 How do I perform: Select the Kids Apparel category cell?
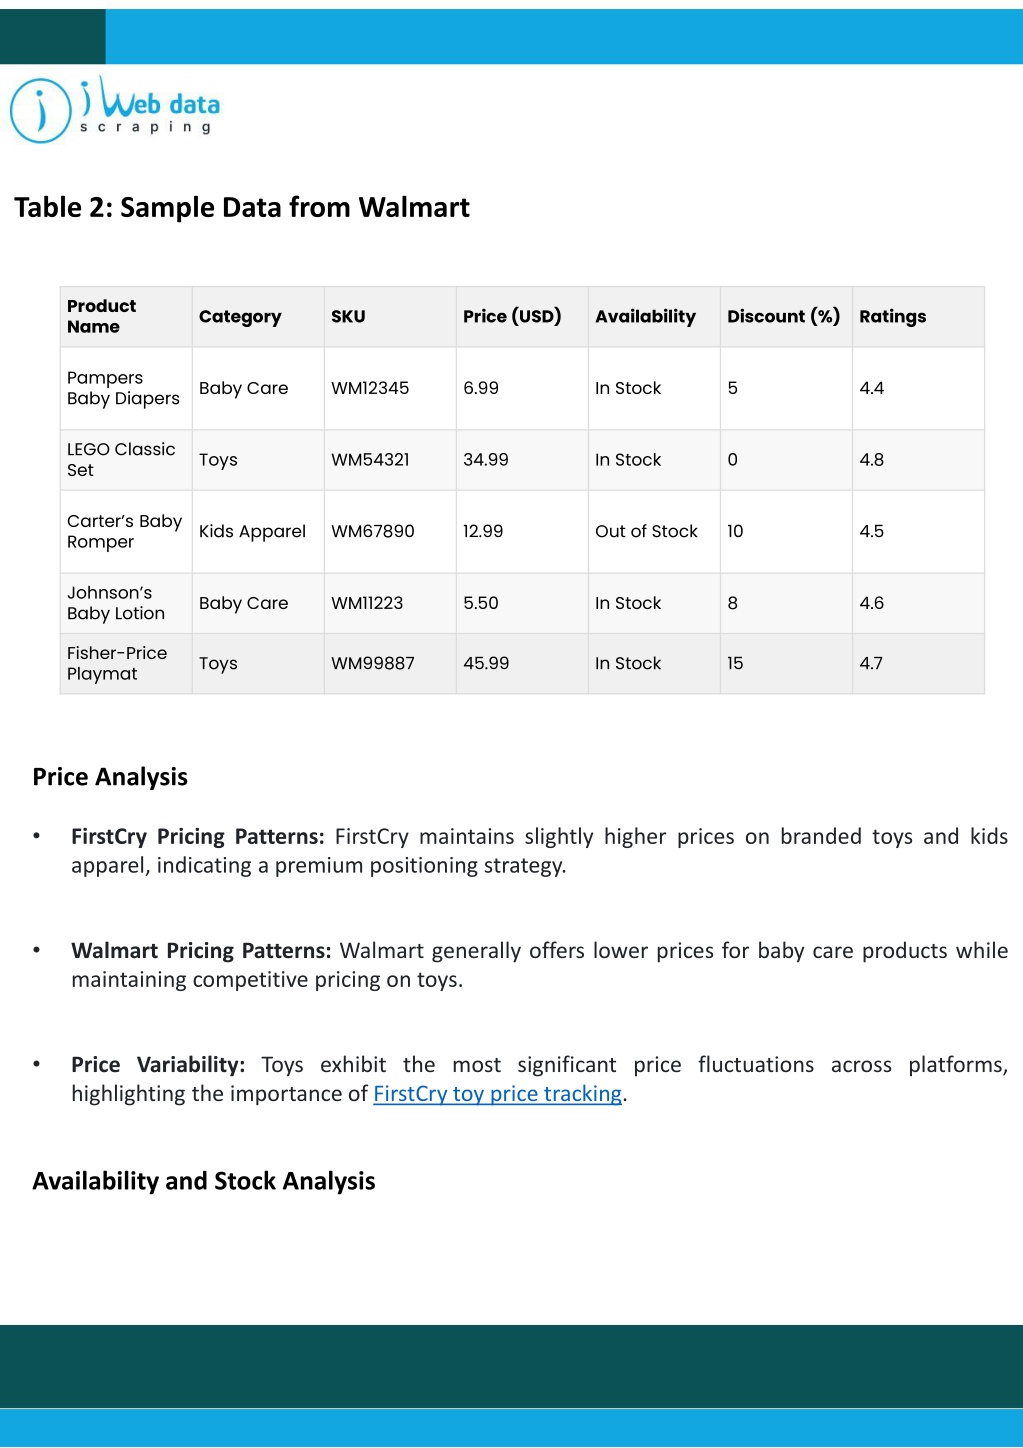pos(252,531)
